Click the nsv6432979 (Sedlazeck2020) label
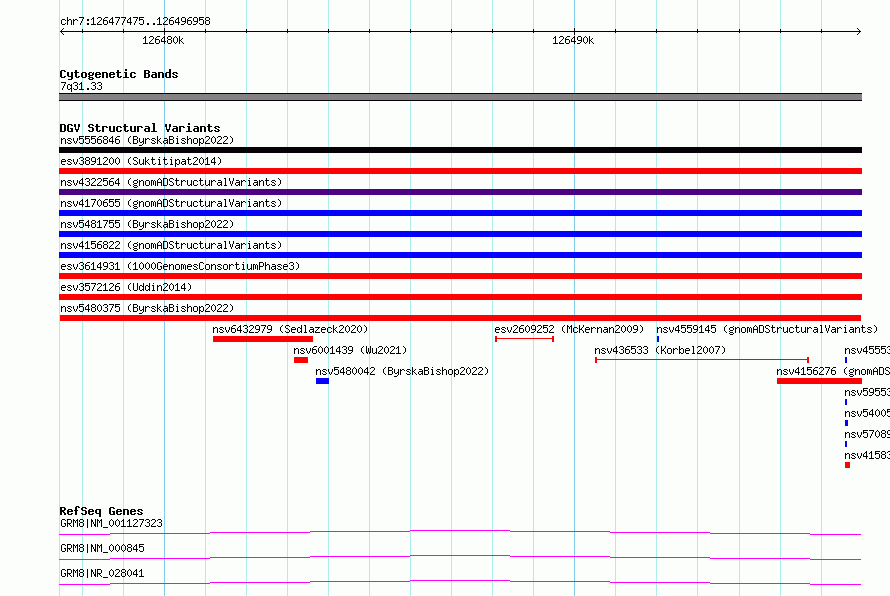The height and width of the screenshot is (596, 890). [x=290, y=329]
